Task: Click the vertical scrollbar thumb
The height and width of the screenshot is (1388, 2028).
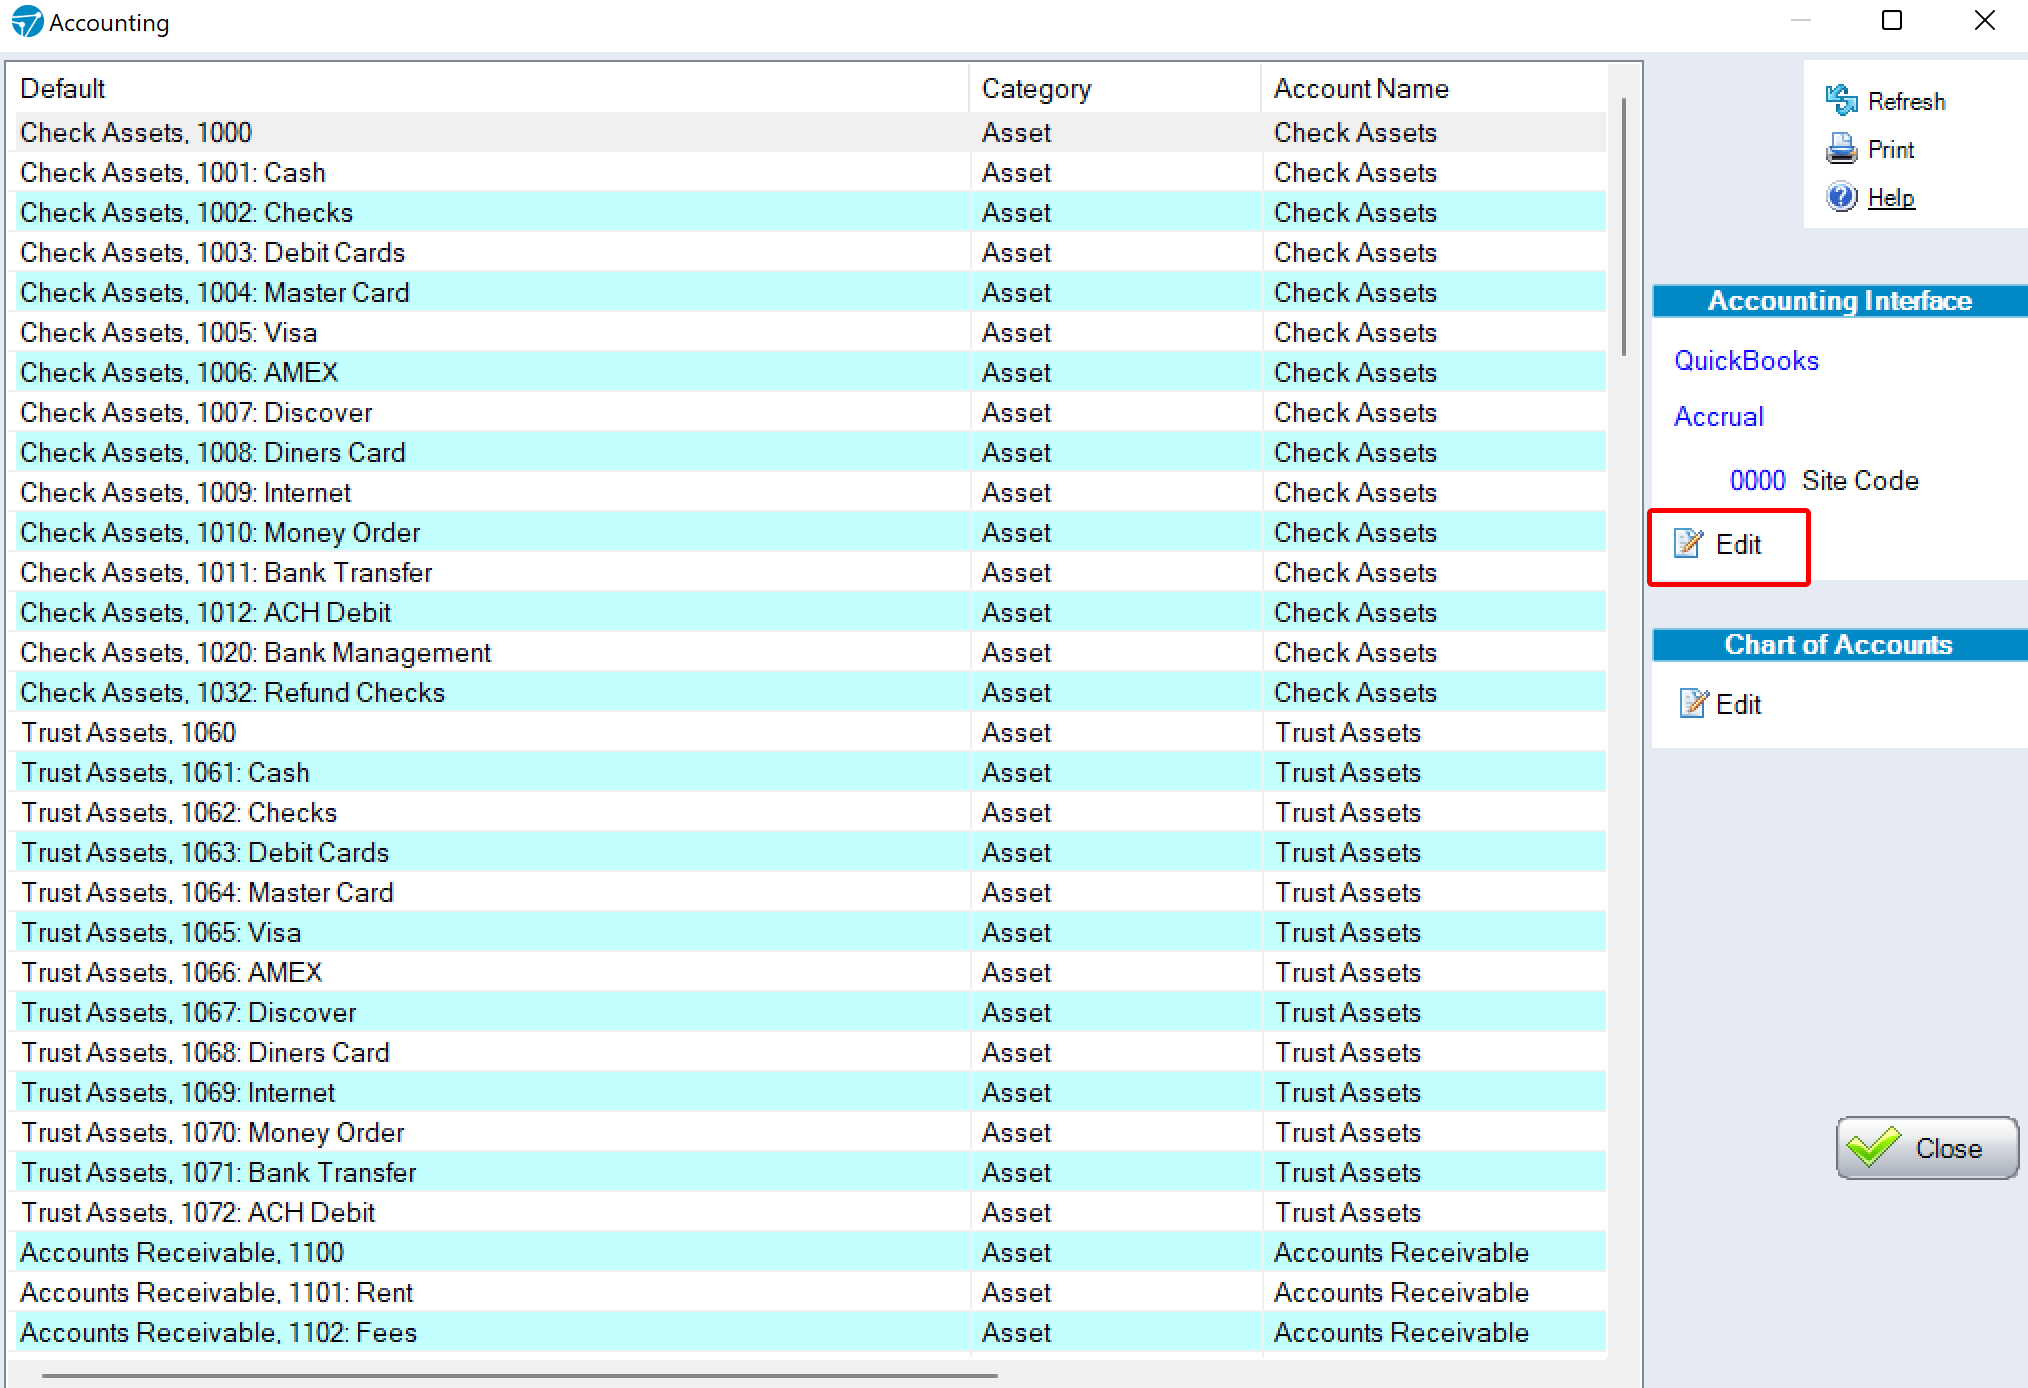Action: (1624, 225)
